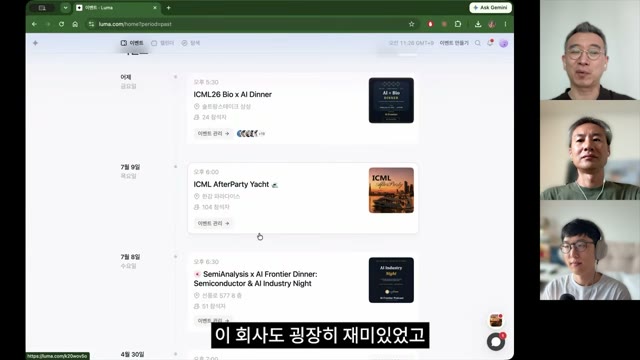Open the AI + Bio Dinner thumbnail
Viewport: 640px width, 360px height.
pyautogui.click(x=391, y=100)
